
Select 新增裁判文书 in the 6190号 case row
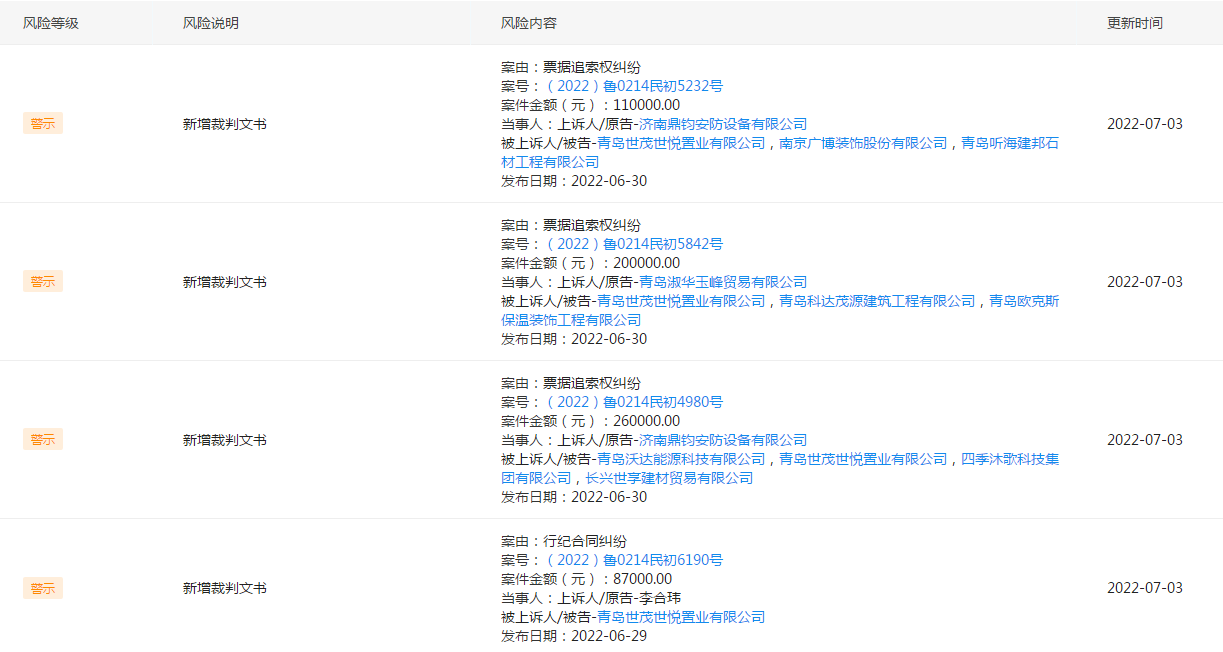[x=225, y=588]
